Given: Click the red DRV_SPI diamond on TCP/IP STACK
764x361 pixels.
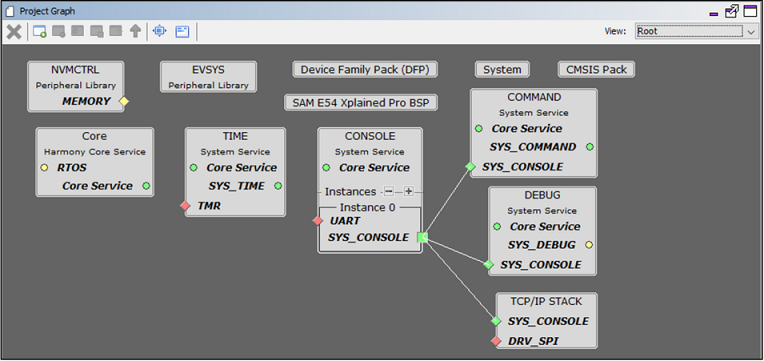Looking at the screenshot, I should 496,342.
